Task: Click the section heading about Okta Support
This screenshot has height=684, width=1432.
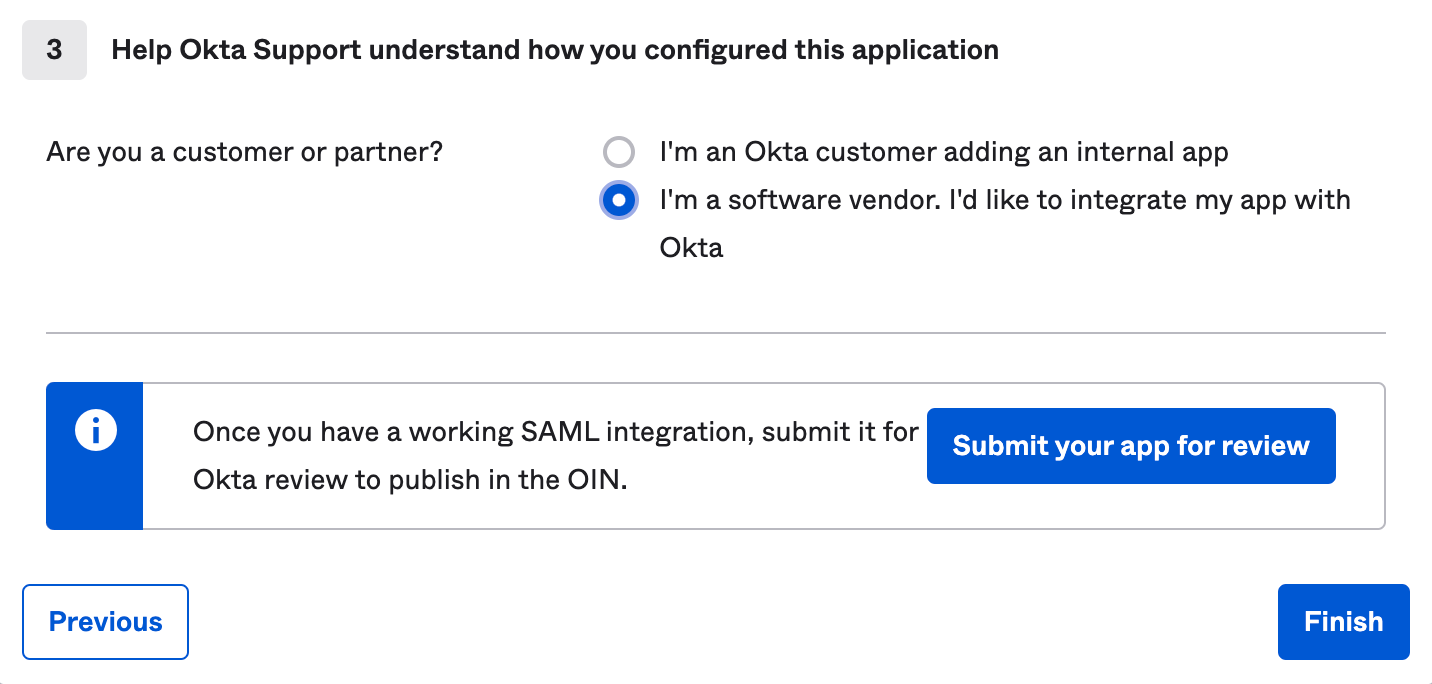Action: point(556,49)
